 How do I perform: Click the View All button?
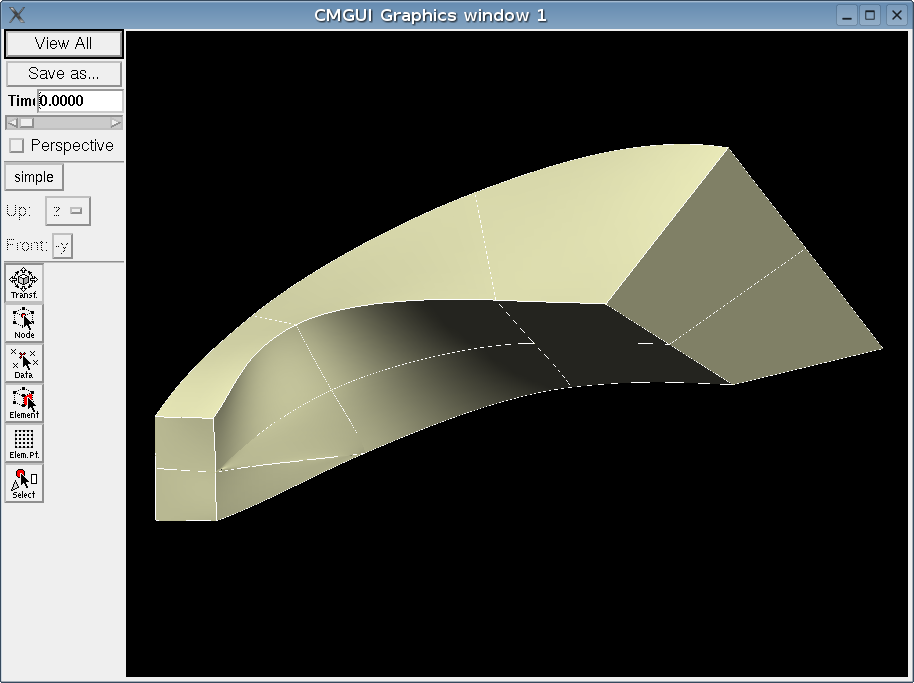pos(64,44)
